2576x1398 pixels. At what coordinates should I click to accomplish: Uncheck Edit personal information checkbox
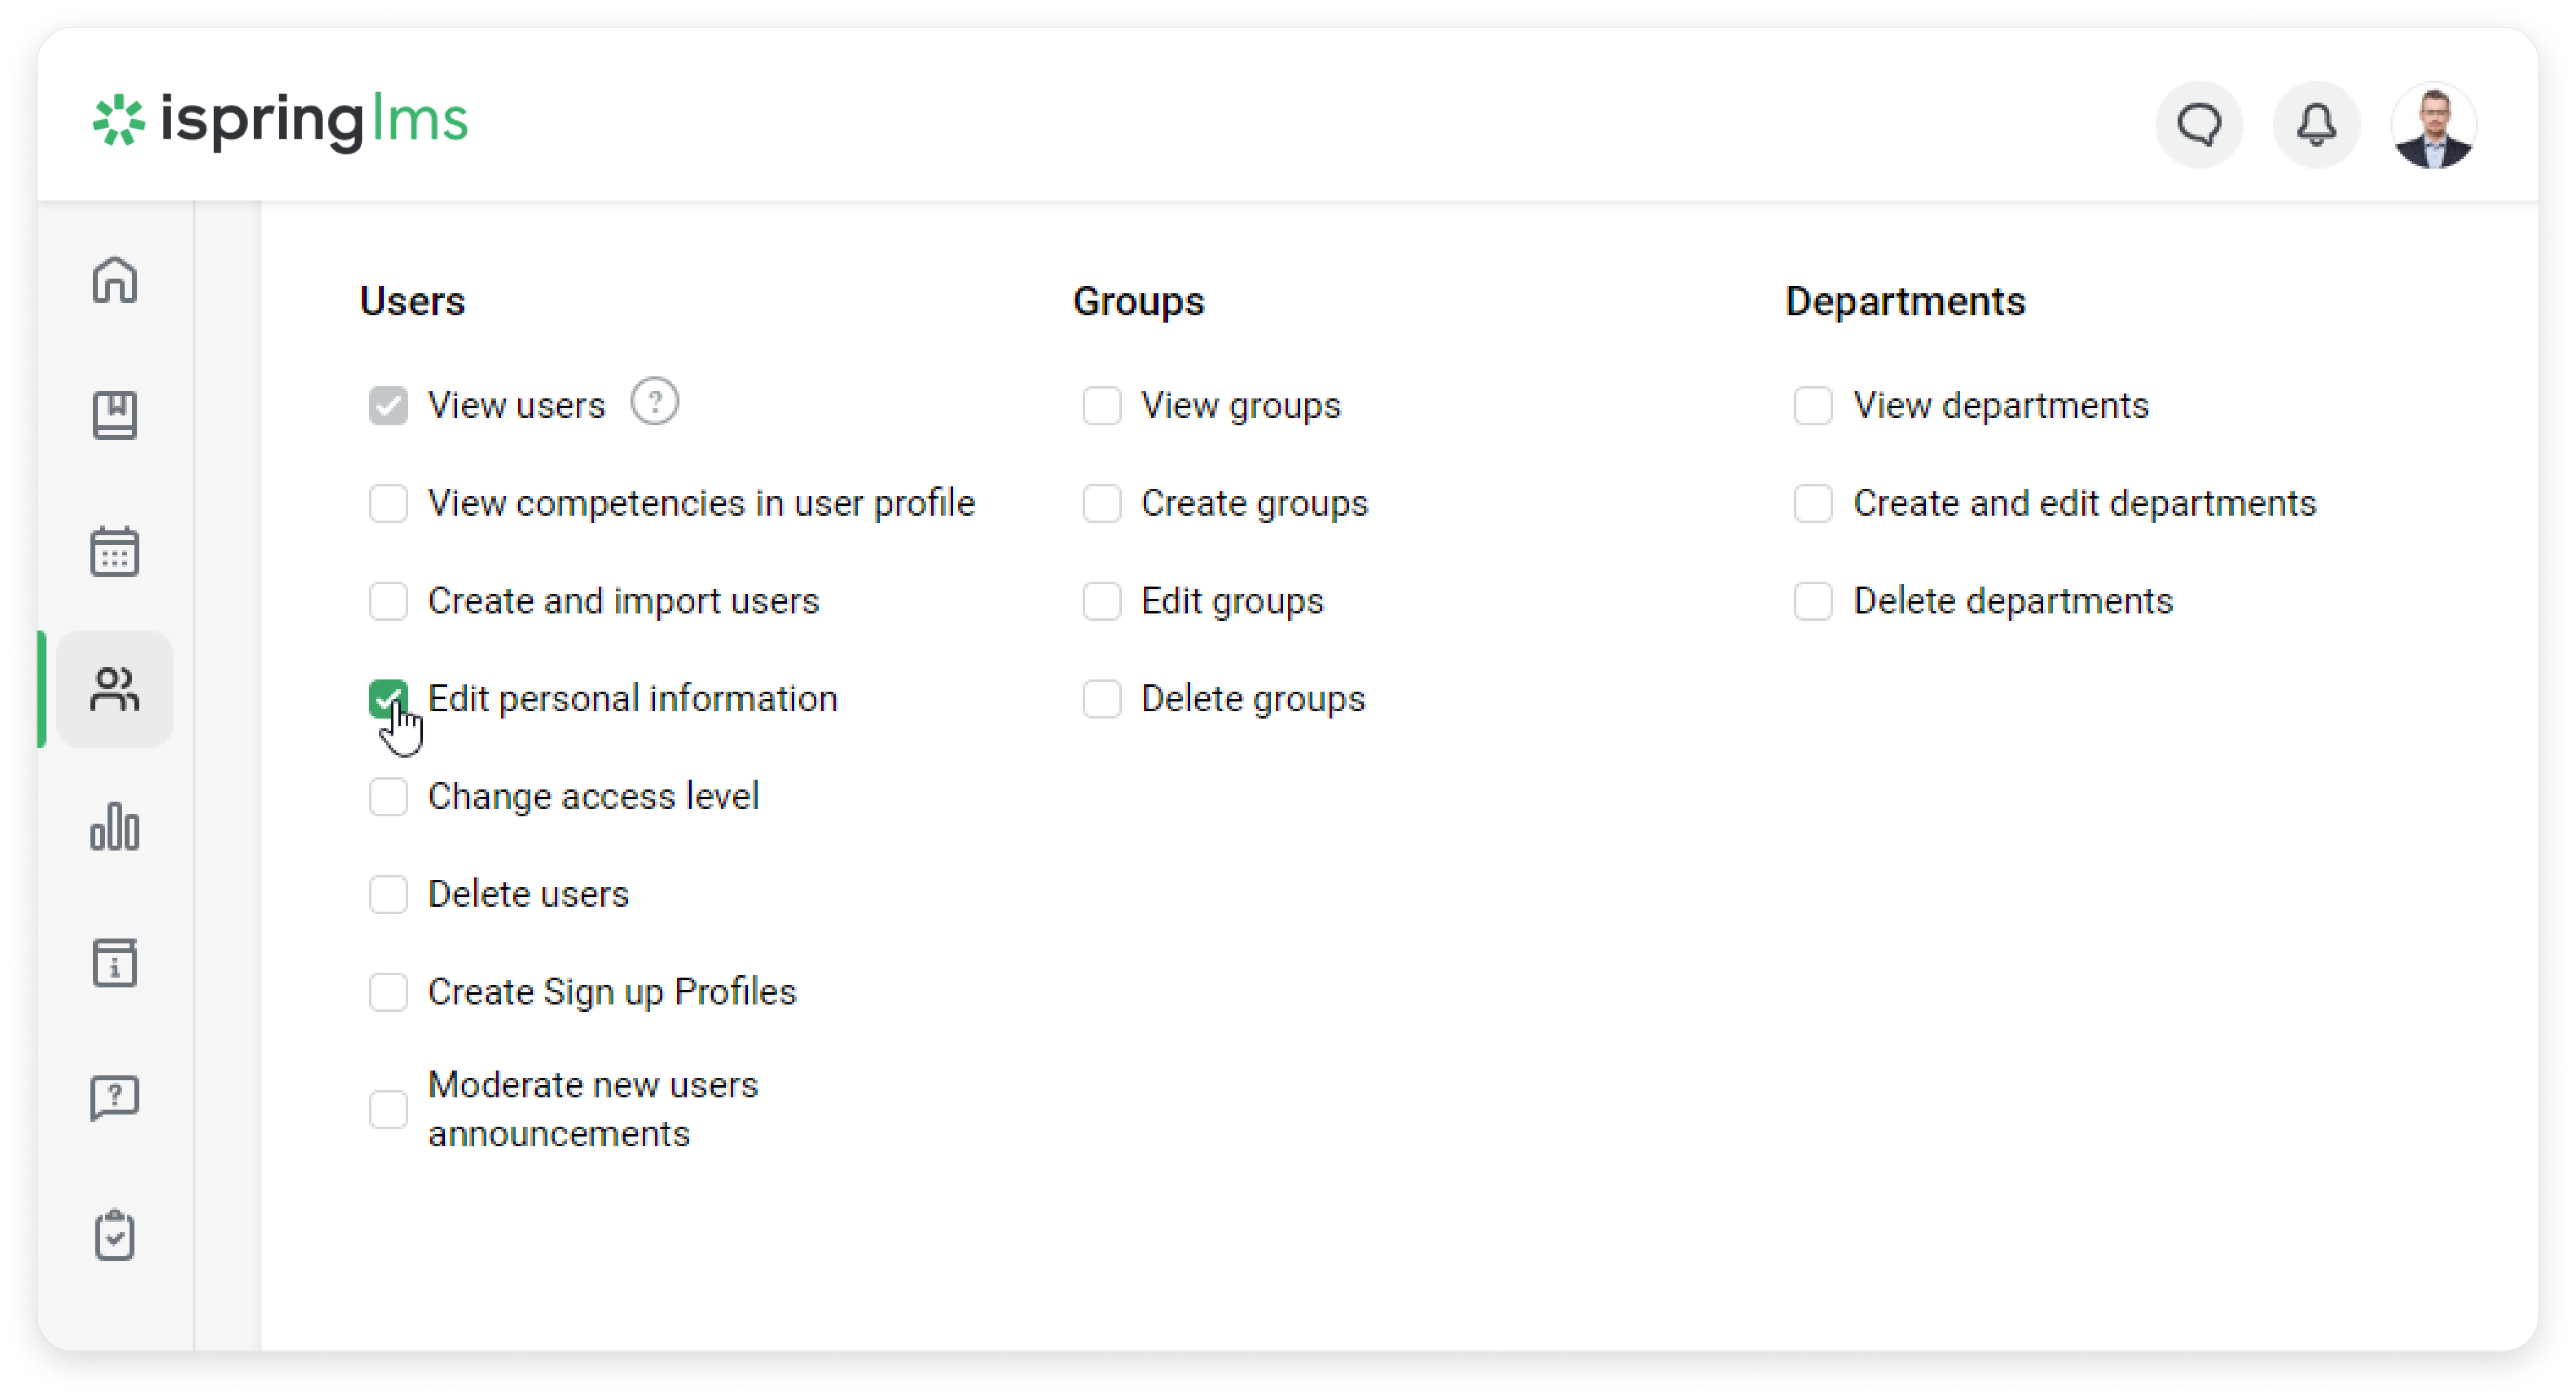click(x=388, y=698)
